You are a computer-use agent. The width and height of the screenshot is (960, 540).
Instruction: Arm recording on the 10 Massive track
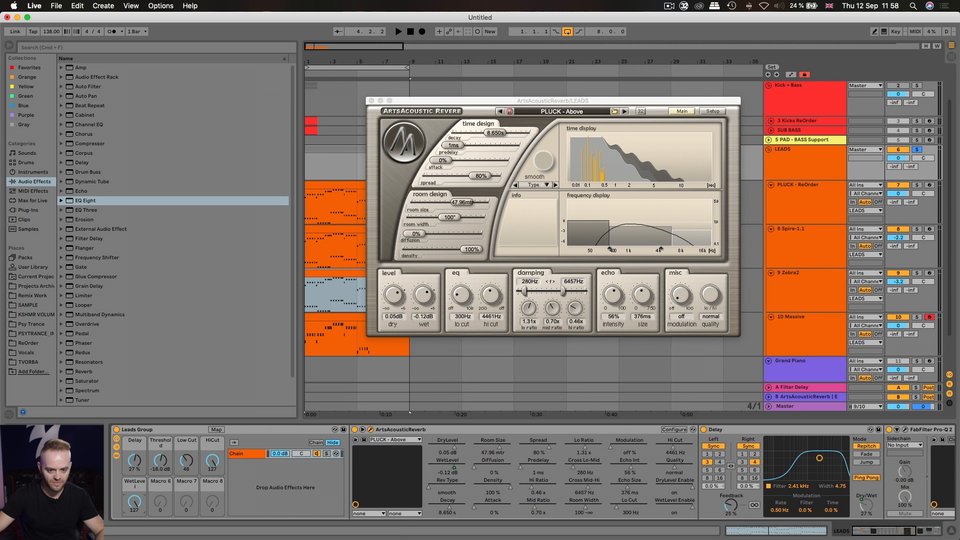click(x=929, y=317)
